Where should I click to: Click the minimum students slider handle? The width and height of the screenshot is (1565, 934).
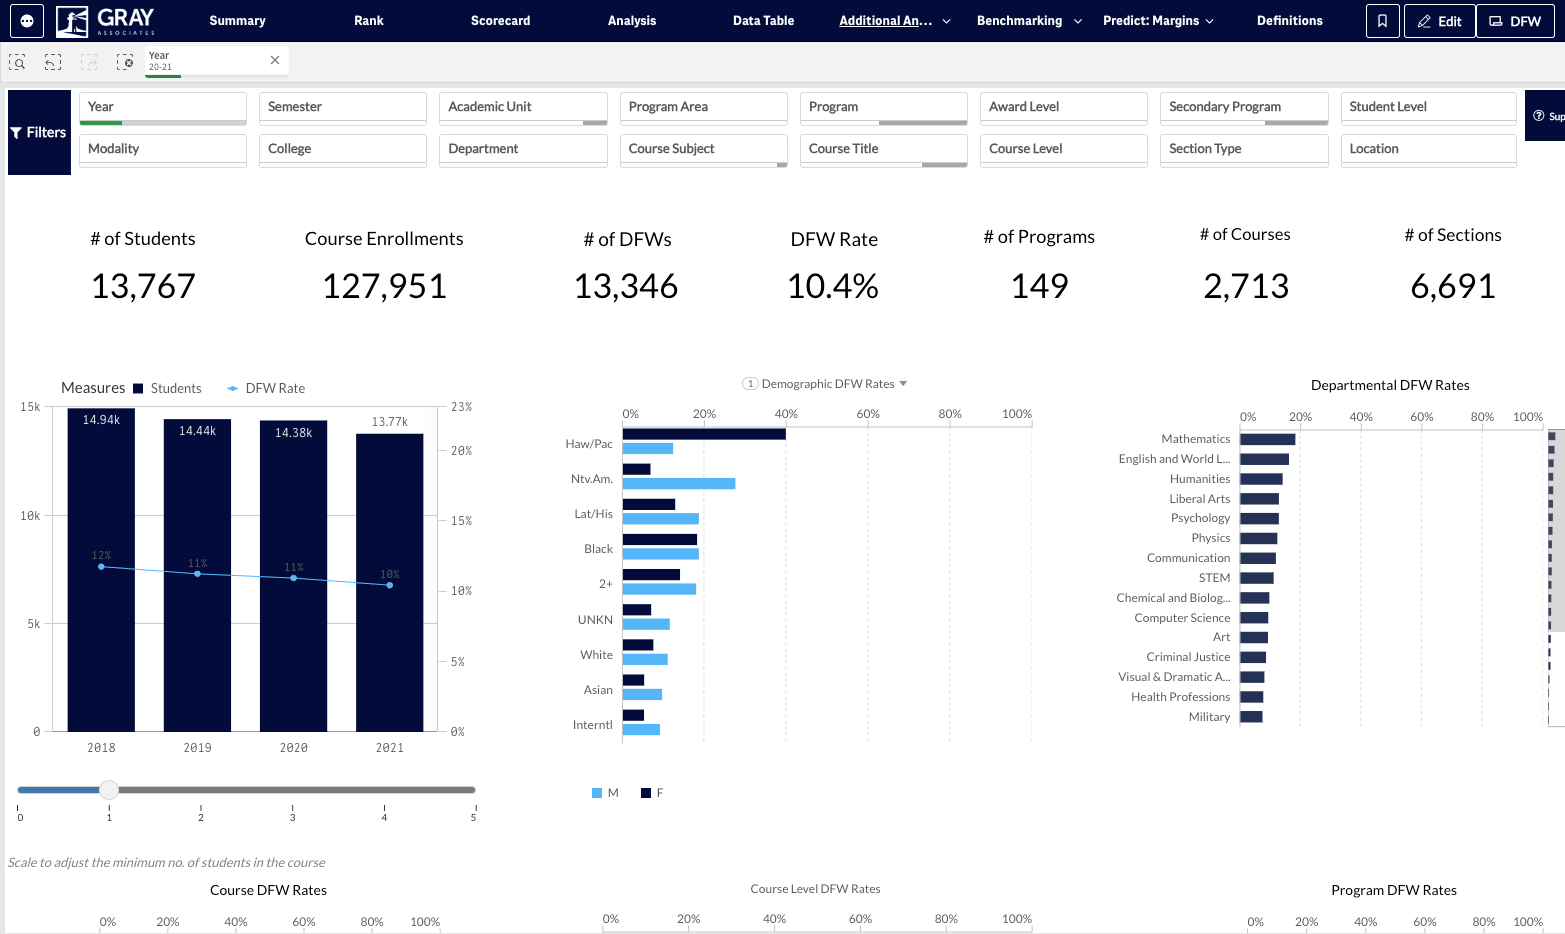tap(109, 790)
